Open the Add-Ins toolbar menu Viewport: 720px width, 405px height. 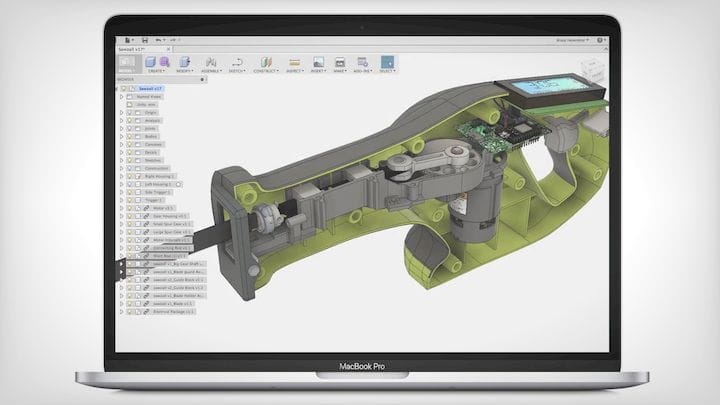(x=363, y=72)
